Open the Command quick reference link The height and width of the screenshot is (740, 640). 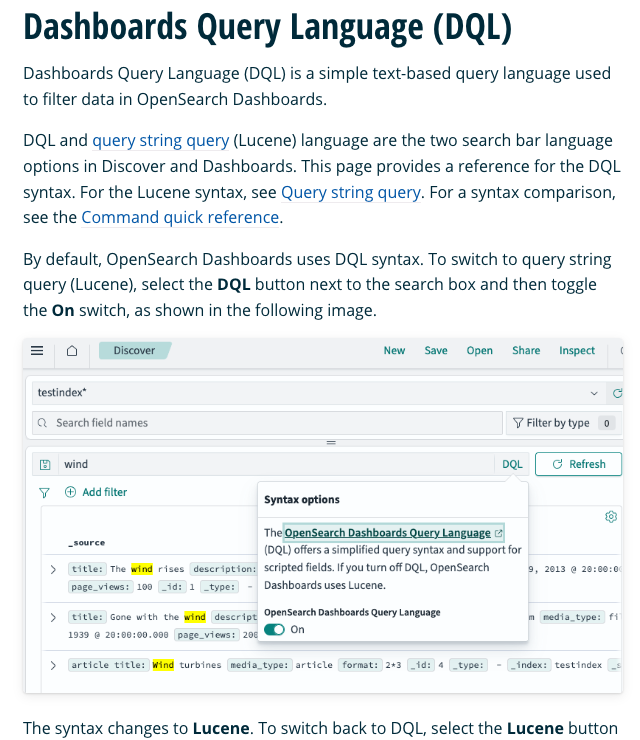coord(180,218)
